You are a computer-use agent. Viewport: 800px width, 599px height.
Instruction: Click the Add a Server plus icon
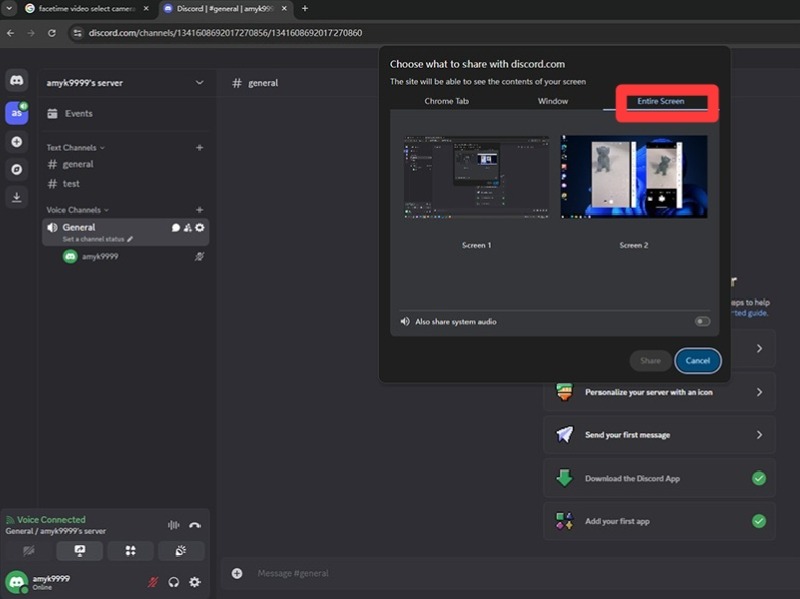pos(16,142)
